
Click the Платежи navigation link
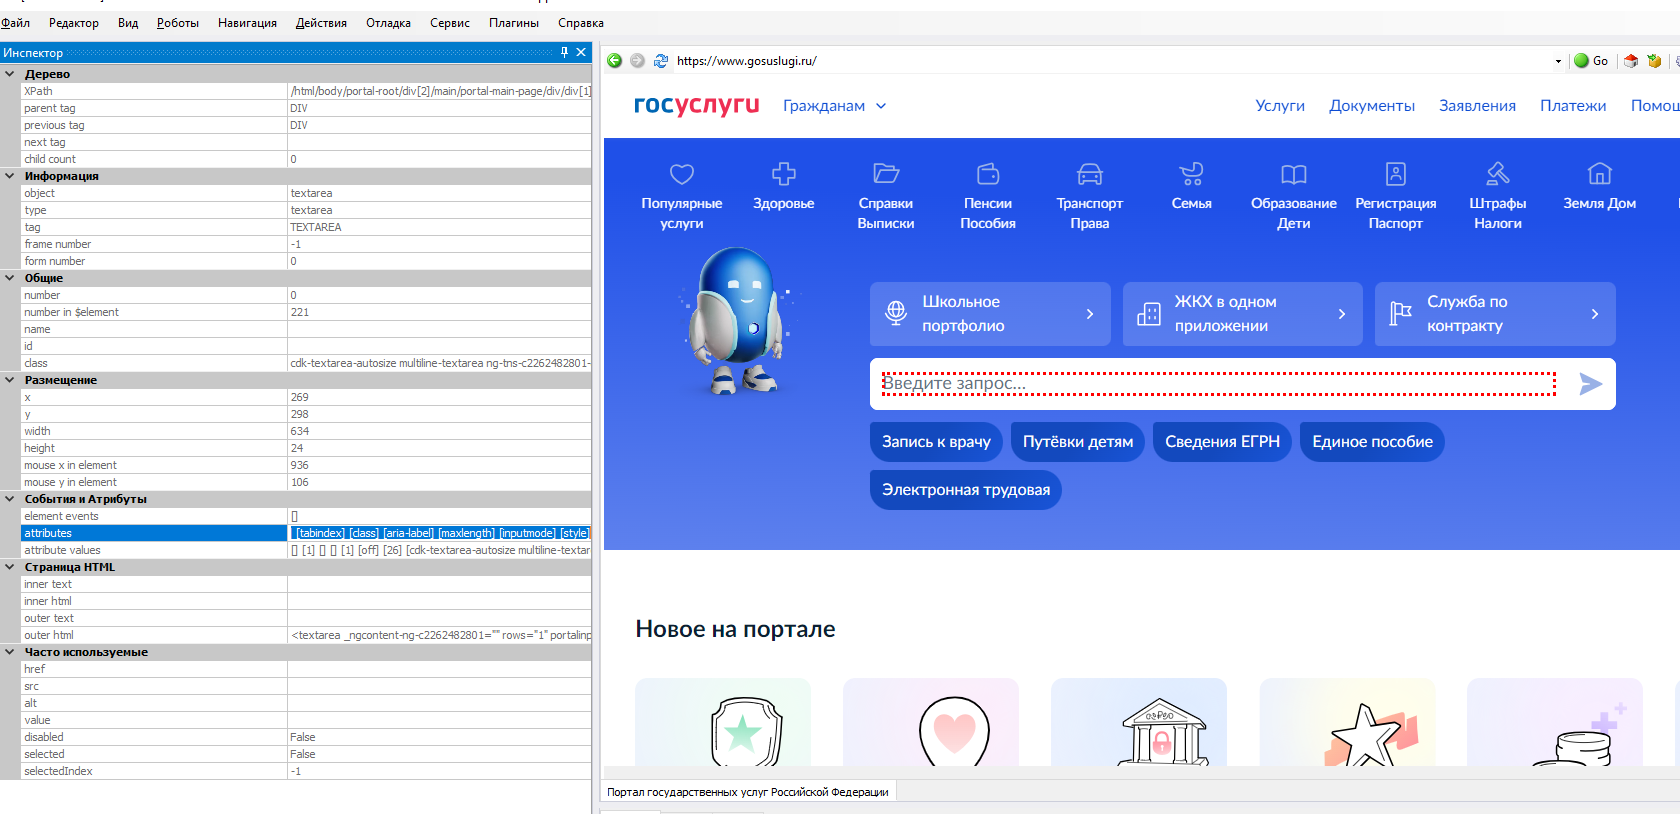coord(1573,106)
